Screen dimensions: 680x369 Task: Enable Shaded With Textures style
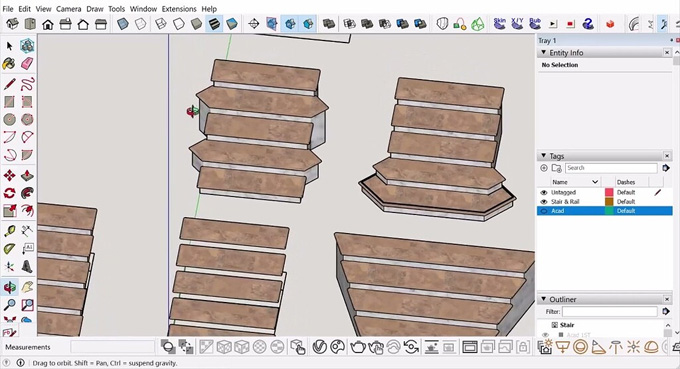coord(214,24)
